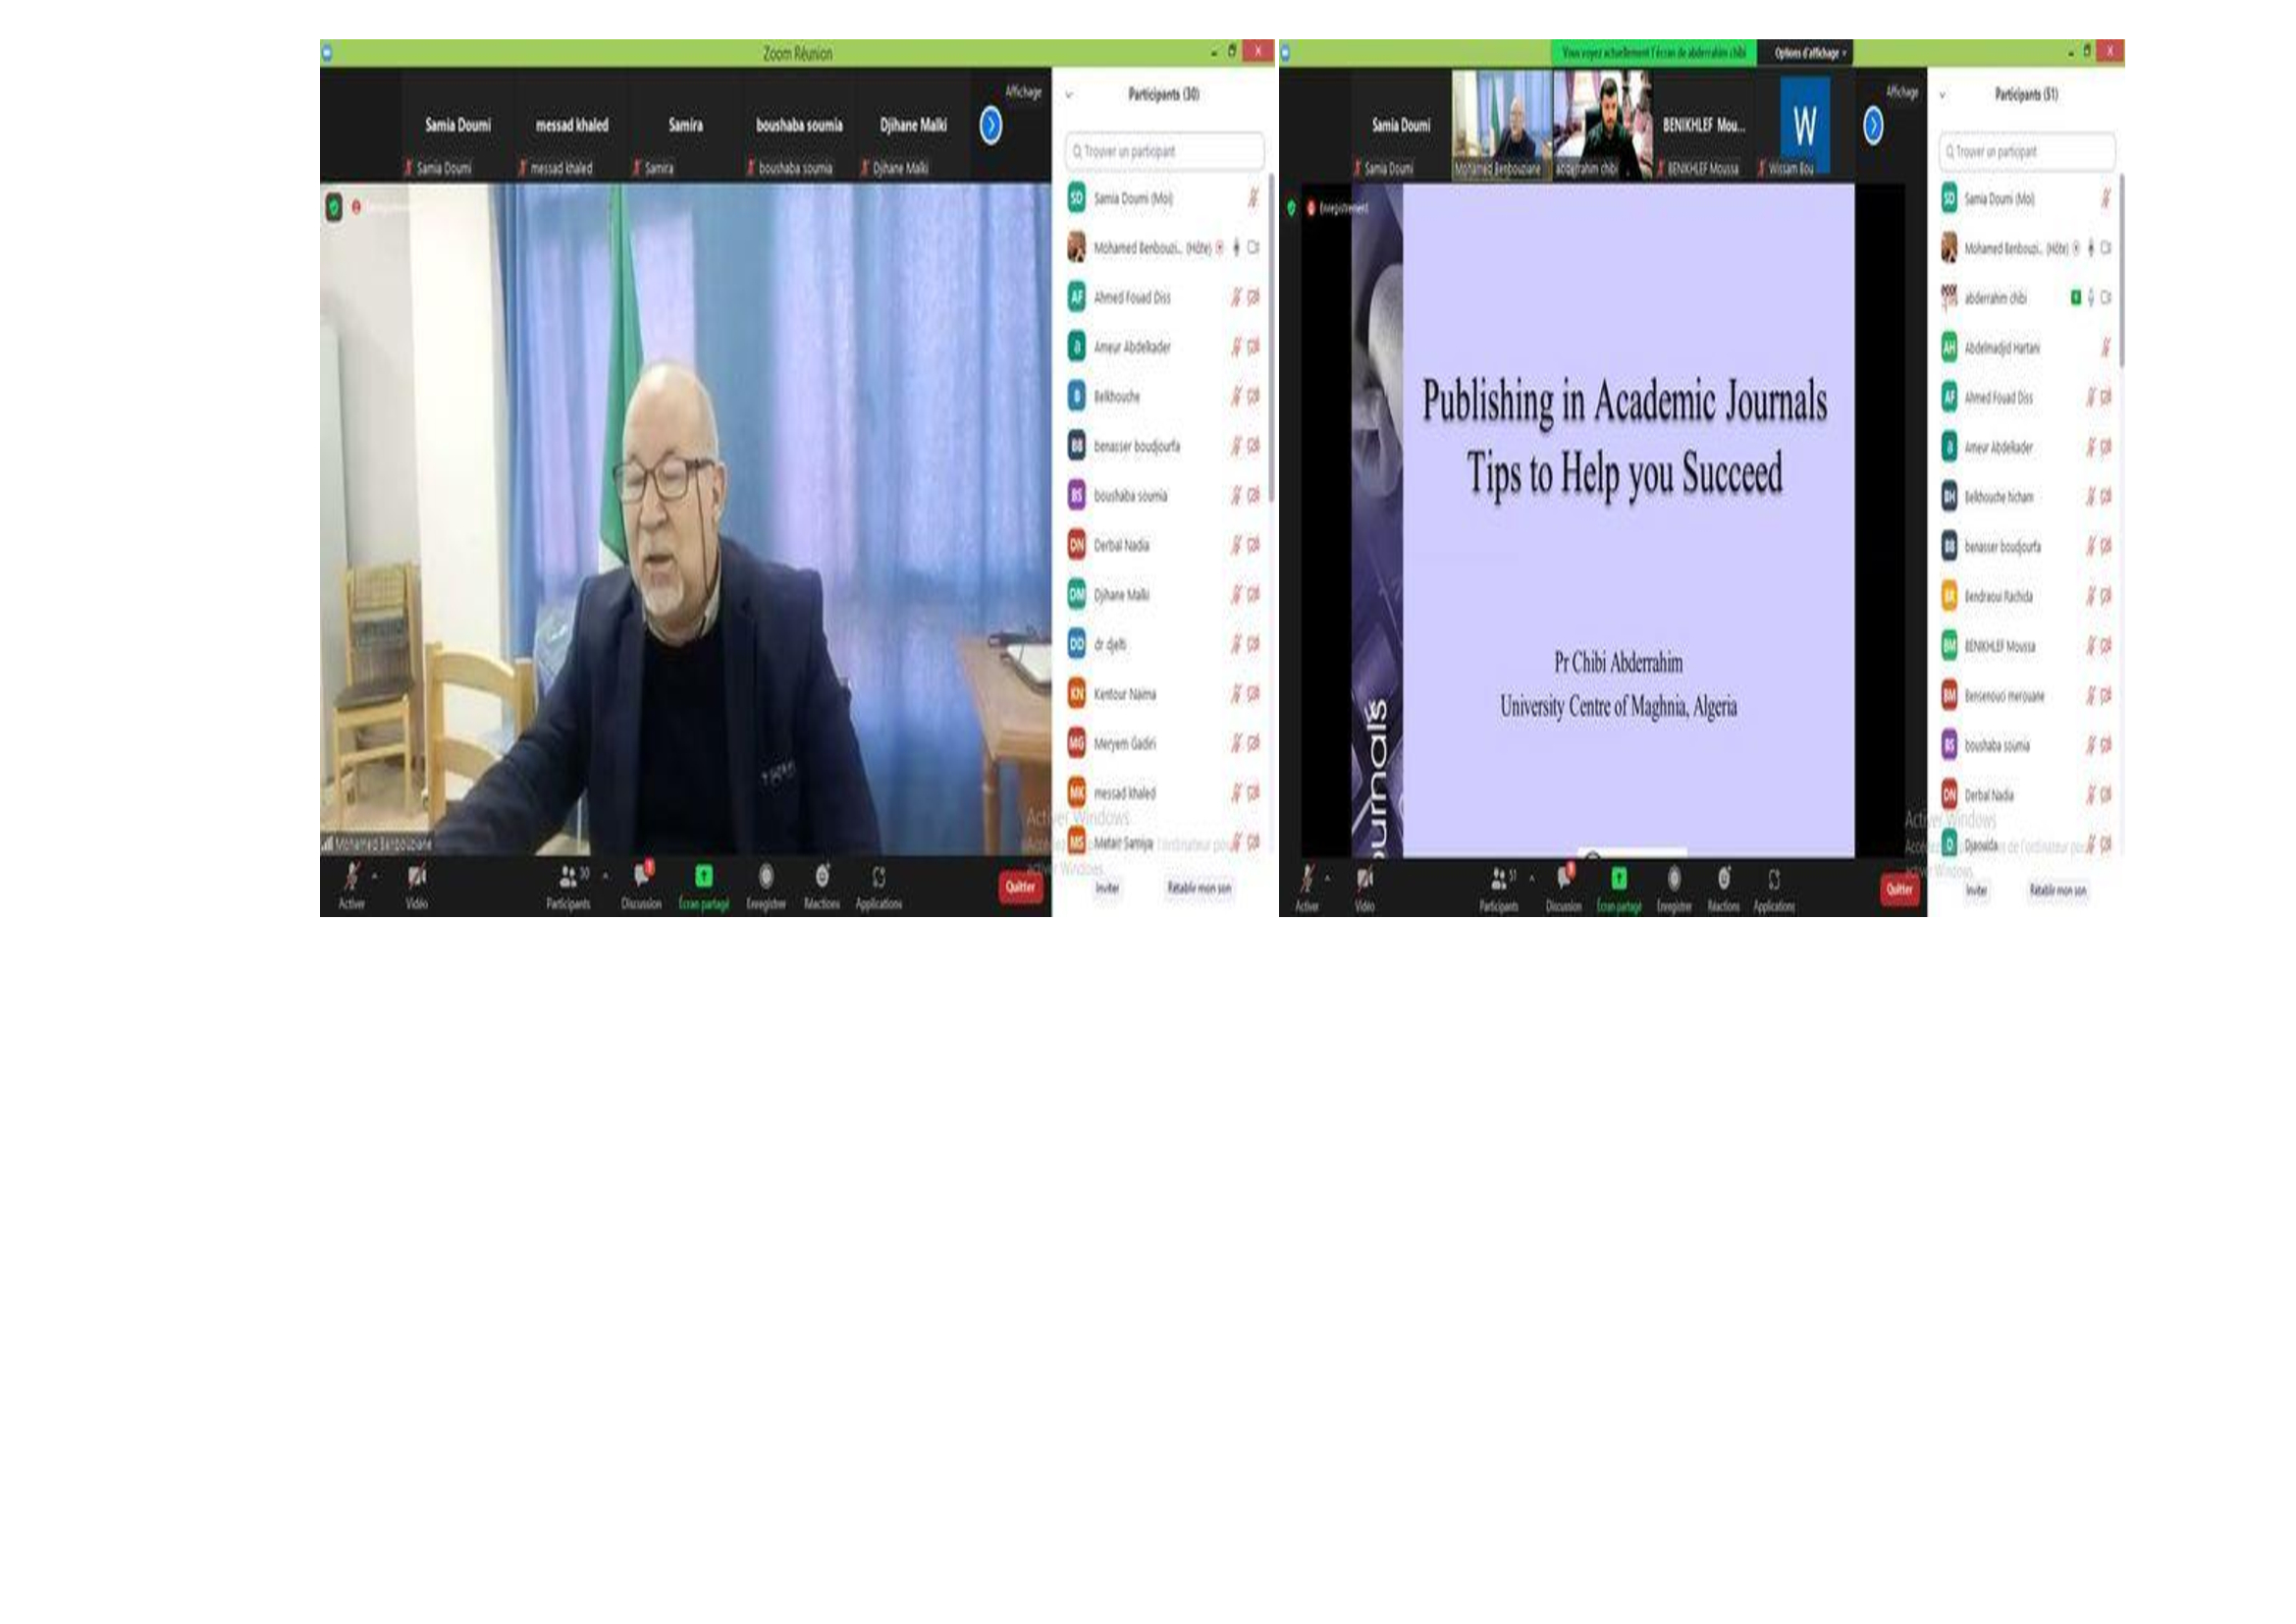Image resolution: width=2296 pixels, height=1624 pixels.
Task: Open Affichage view menu in right window
Action: [x=1901, y=92]
